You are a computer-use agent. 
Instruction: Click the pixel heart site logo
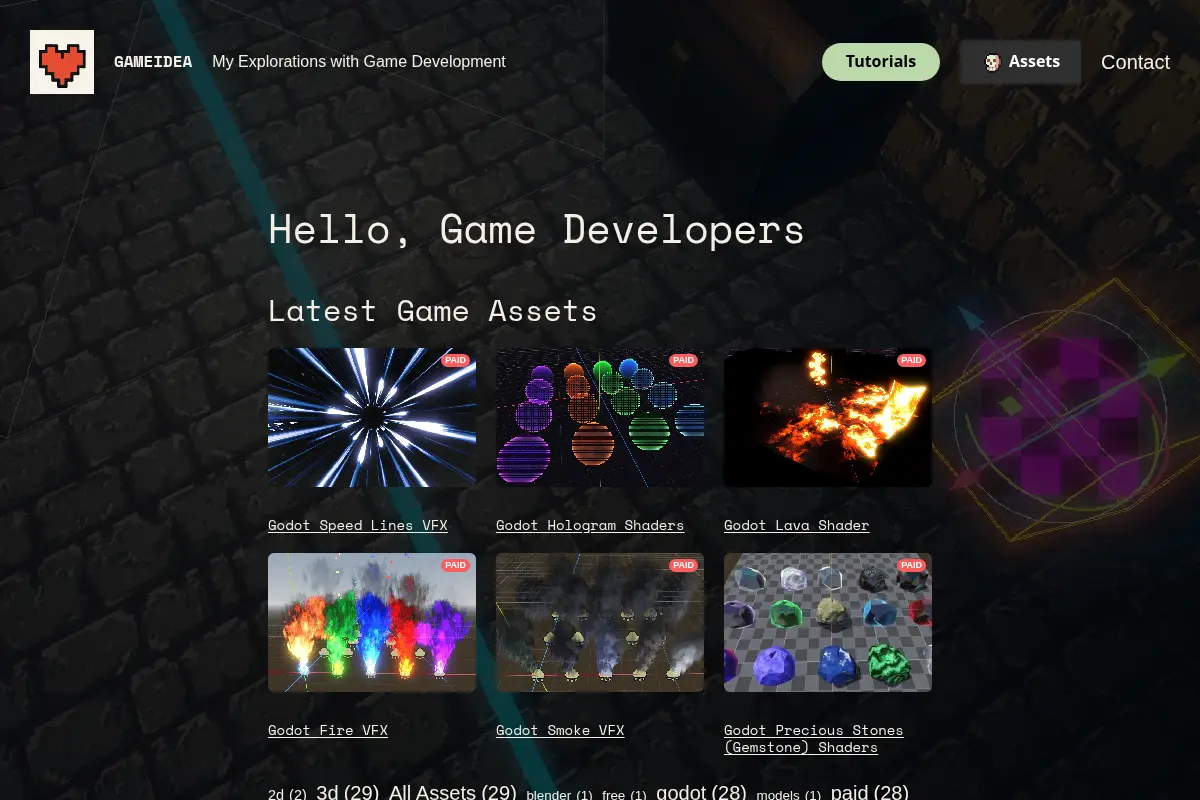click(62, 62)
